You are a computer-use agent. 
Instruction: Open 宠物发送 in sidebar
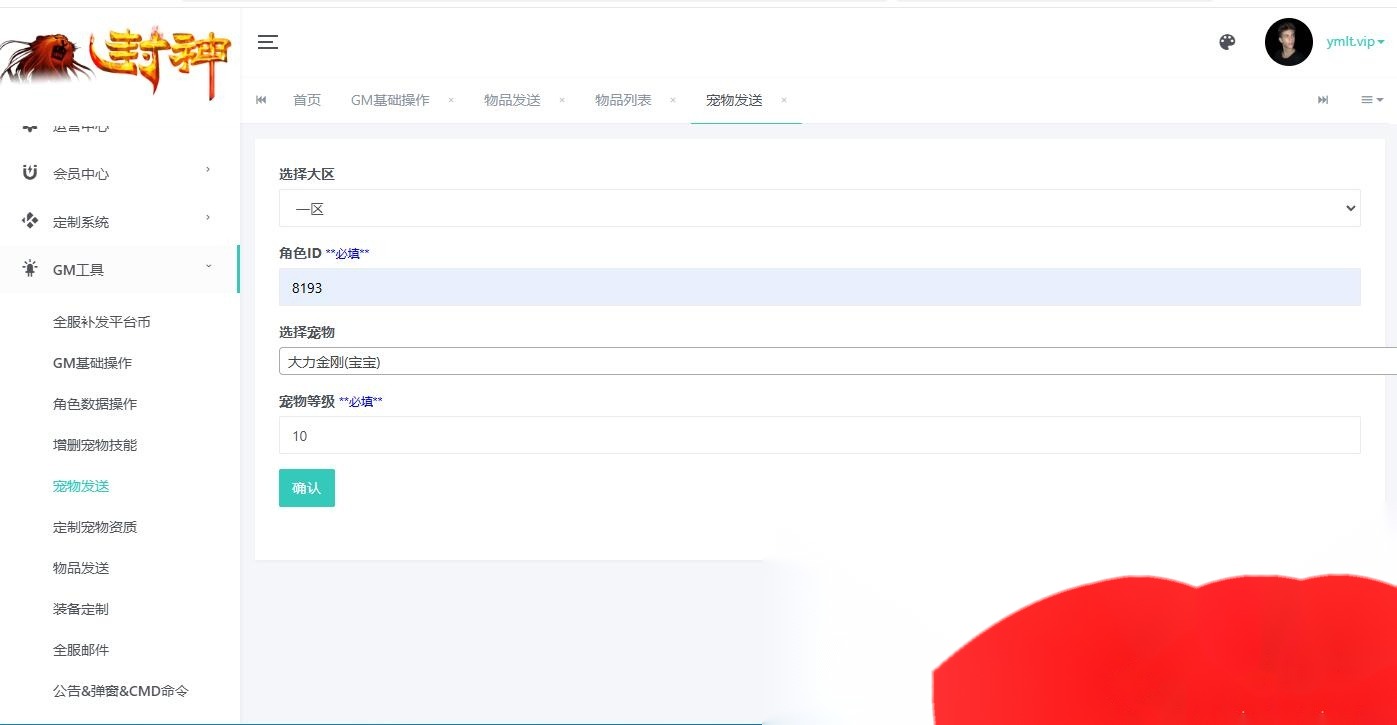click(81, 486)
